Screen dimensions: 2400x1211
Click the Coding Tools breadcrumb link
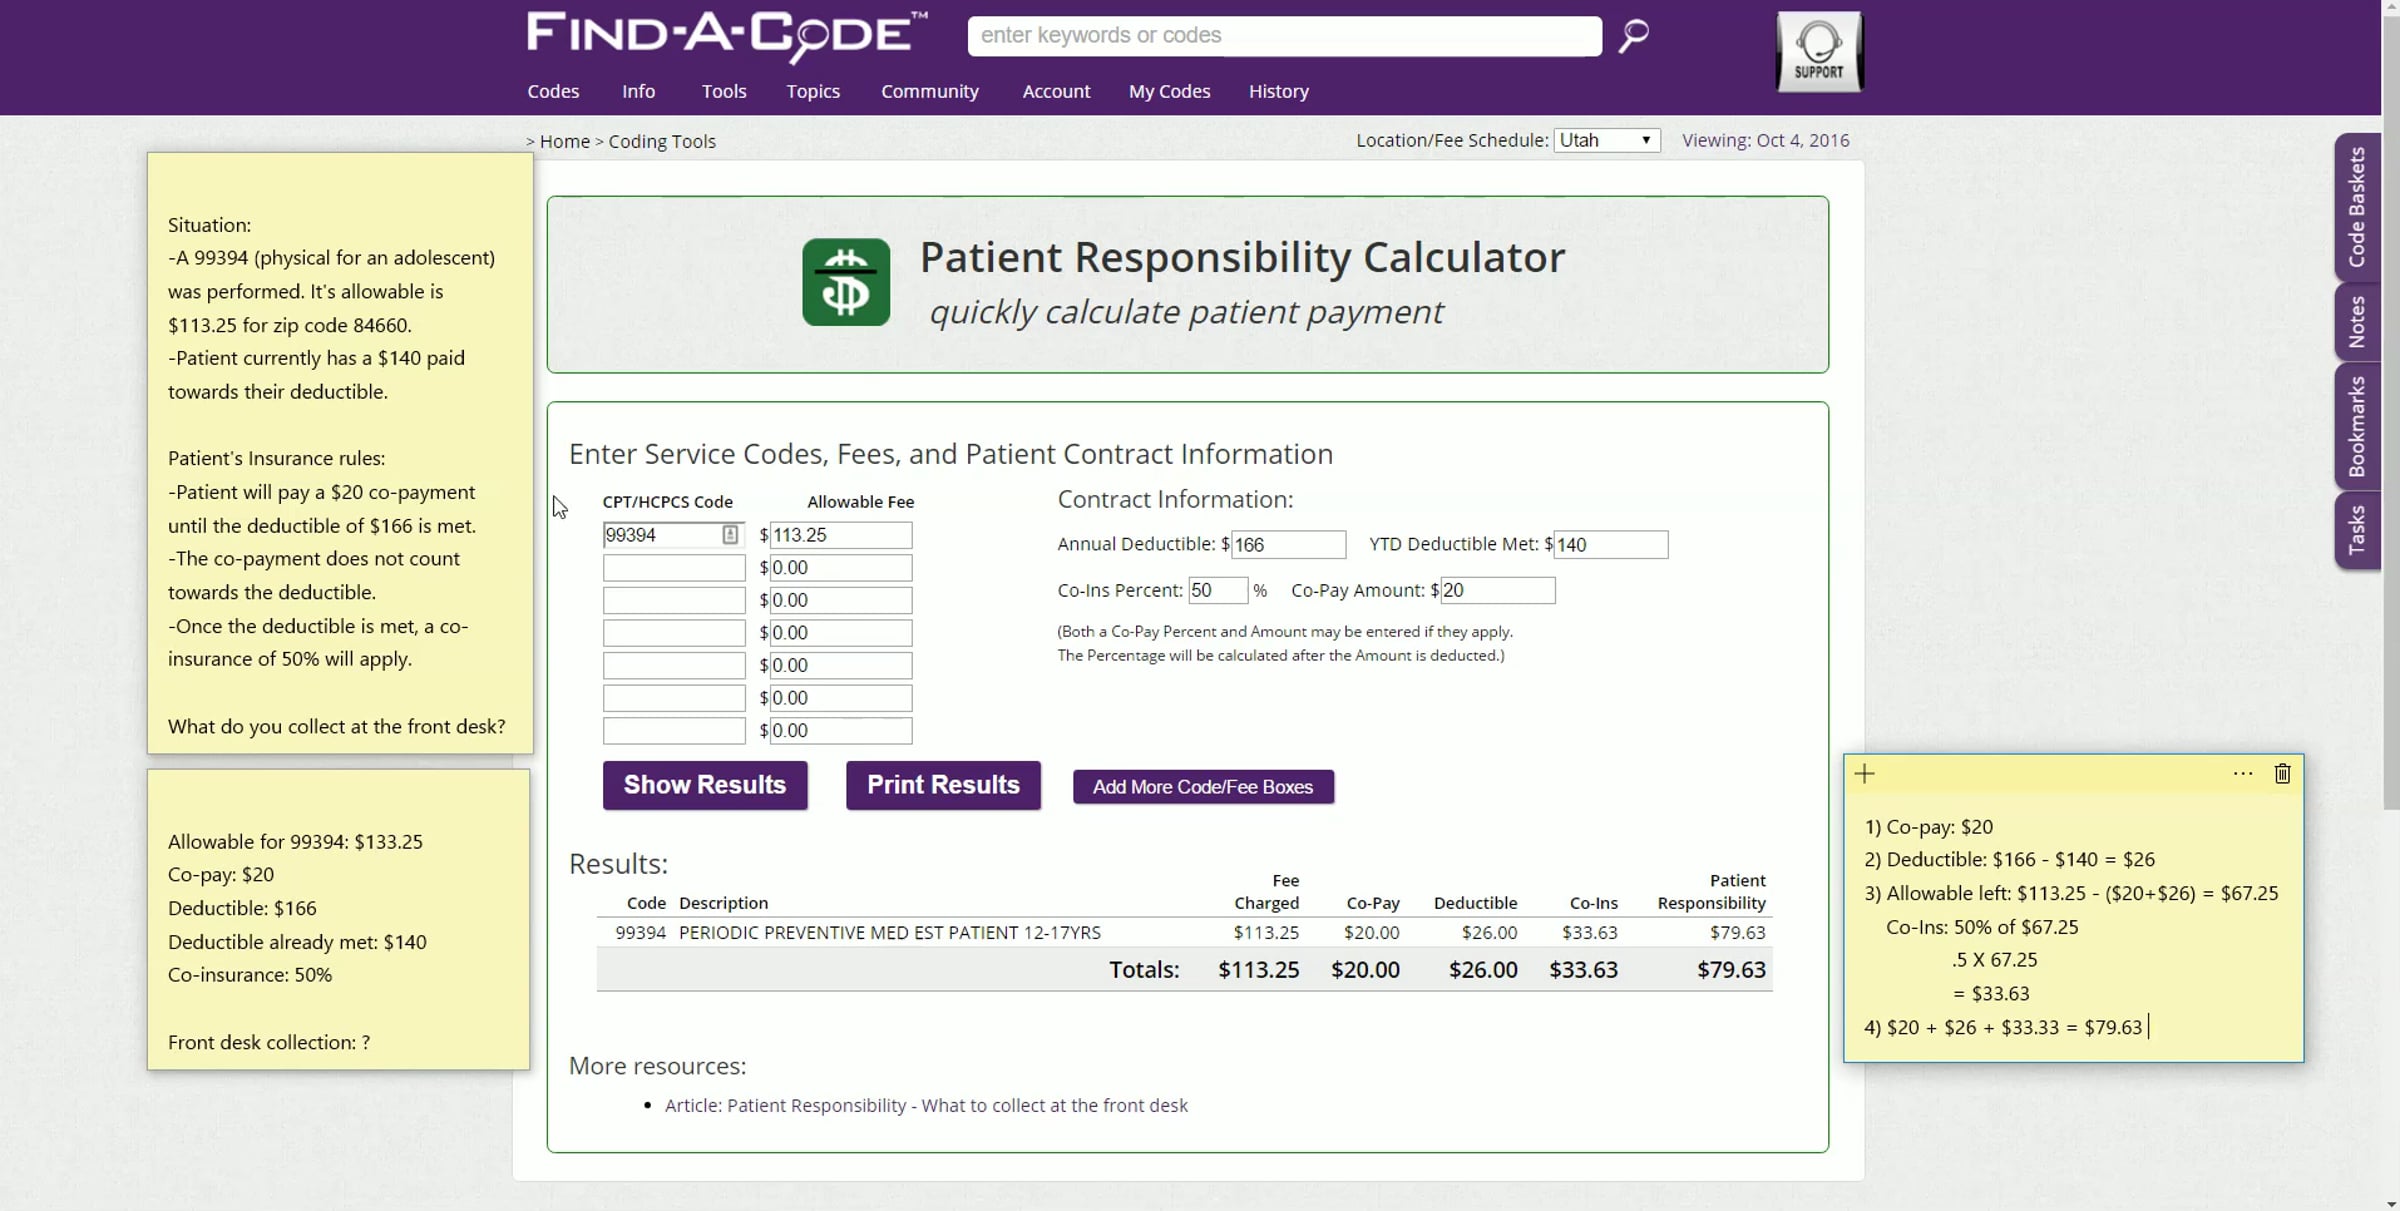click(x=661, y=141)
